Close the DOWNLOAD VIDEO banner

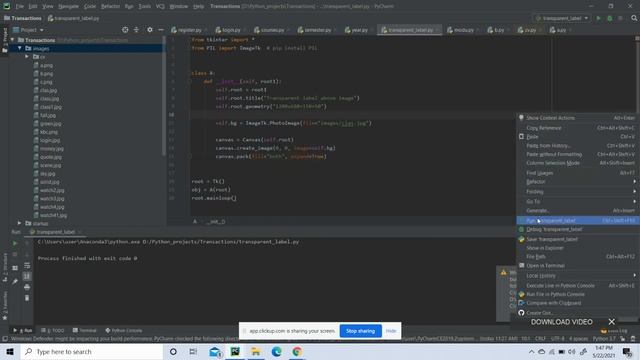pos(611,322)
